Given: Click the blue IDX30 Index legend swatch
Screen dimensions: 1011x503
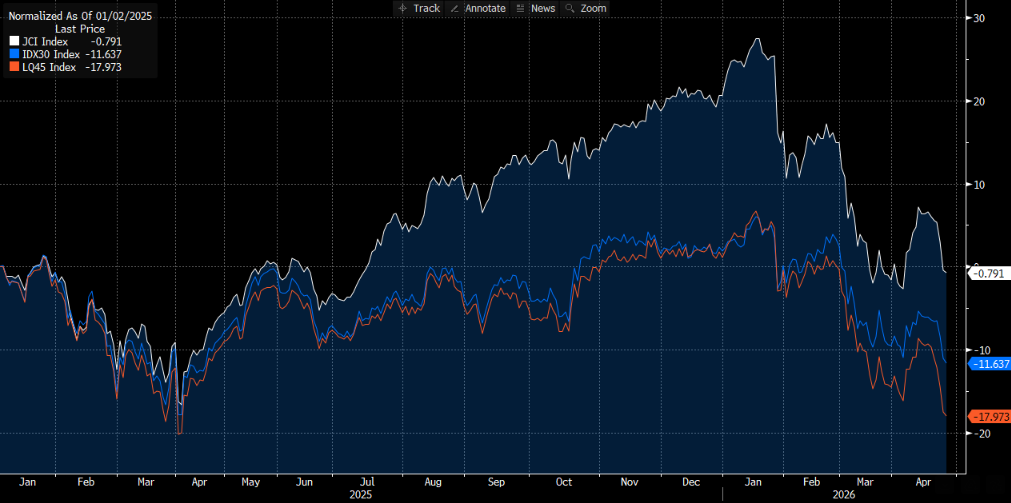Looking at the screenshot, I should [13, 54].
